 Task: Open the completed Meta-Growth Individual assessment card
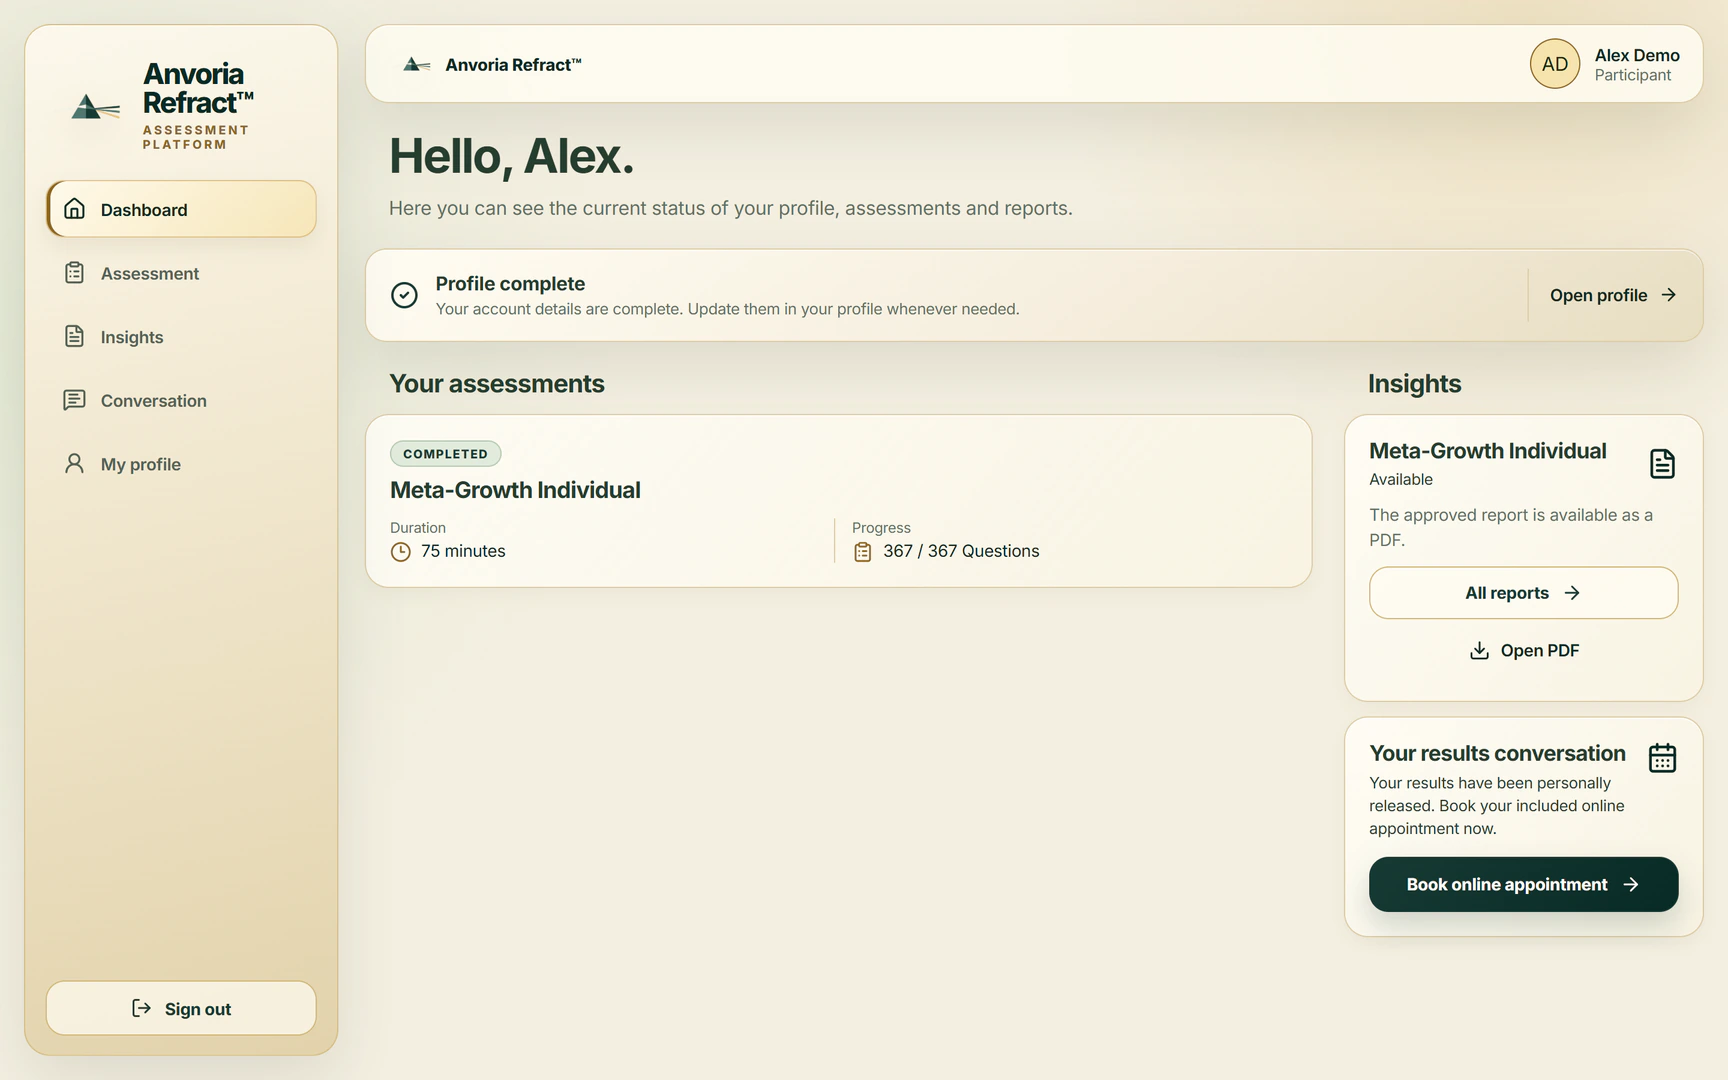click(838, 501)
